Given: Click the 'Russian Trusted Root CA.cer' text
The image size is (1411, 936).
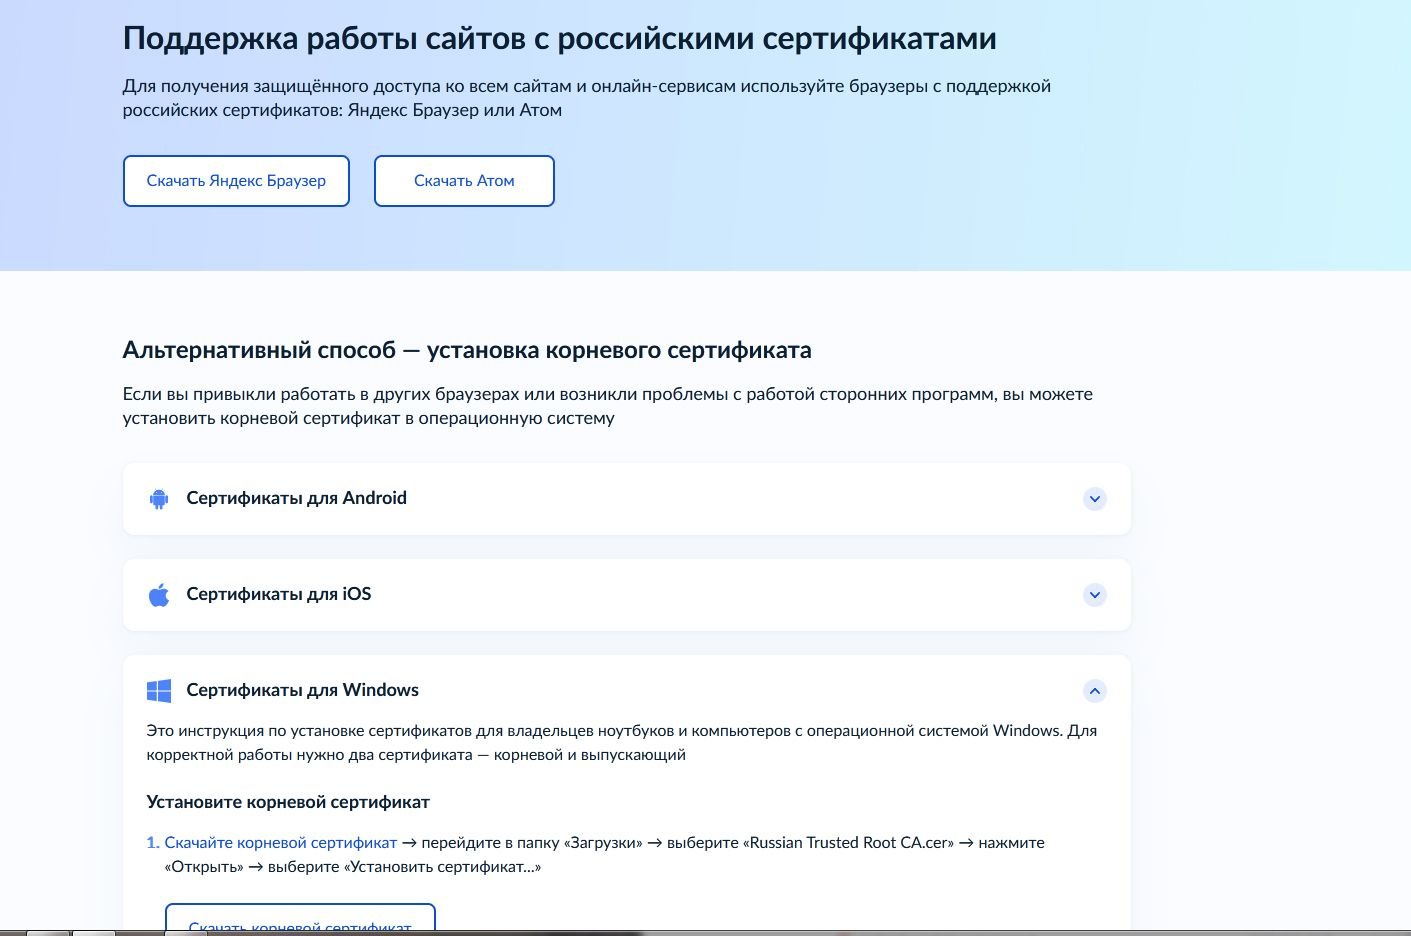Looking at the screenshot, I should pos(851,843).
